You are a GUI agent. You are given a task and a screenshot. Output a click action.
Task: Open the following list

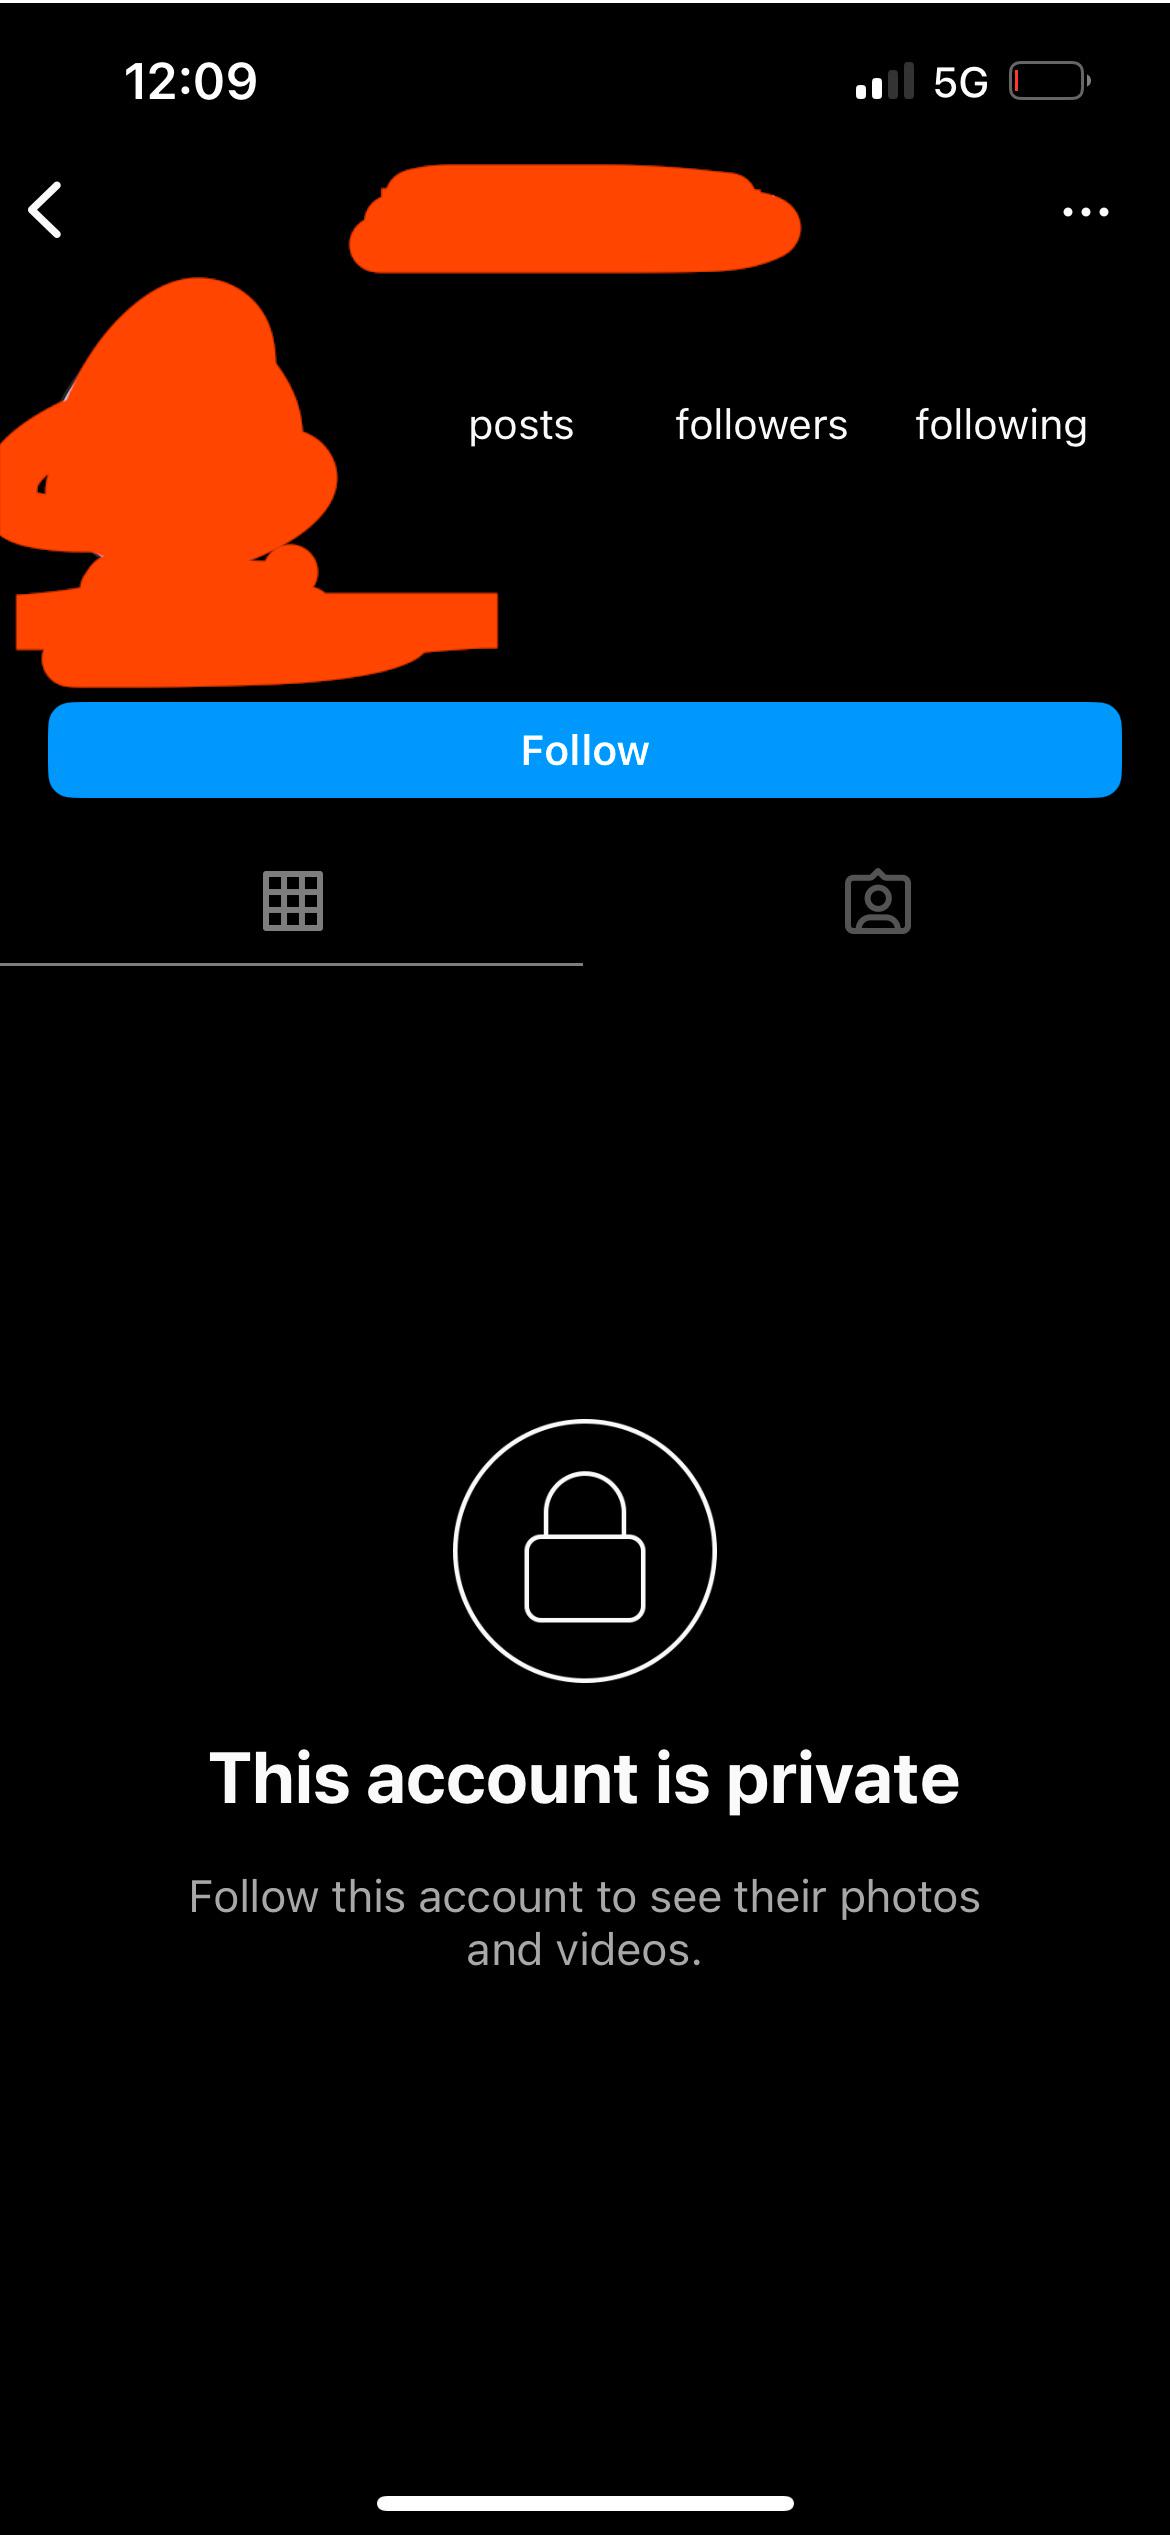point(1001,426)
